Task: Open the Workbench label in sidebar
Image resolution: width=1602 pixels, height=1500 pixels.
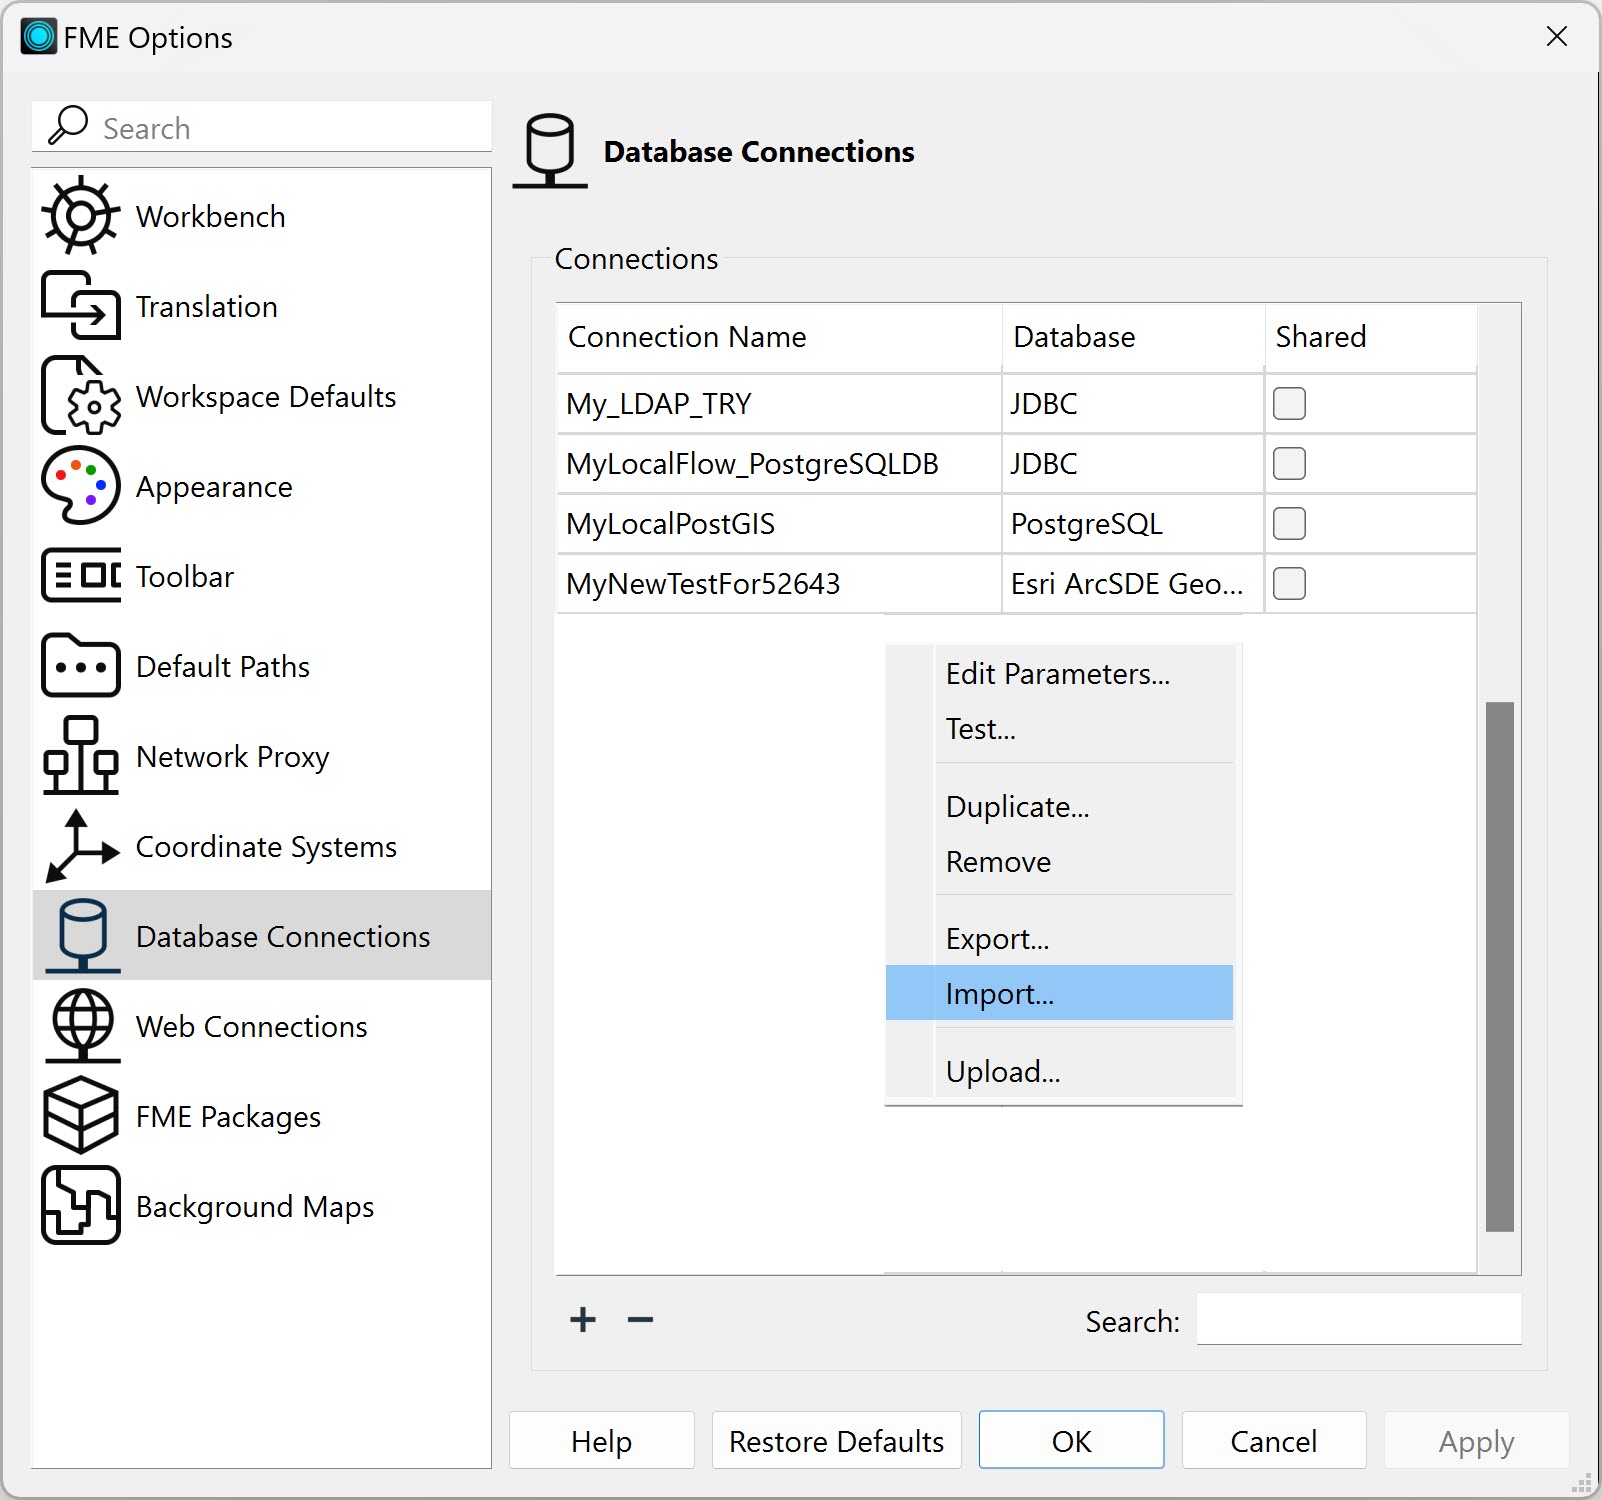Action: (x=211, y=217)
